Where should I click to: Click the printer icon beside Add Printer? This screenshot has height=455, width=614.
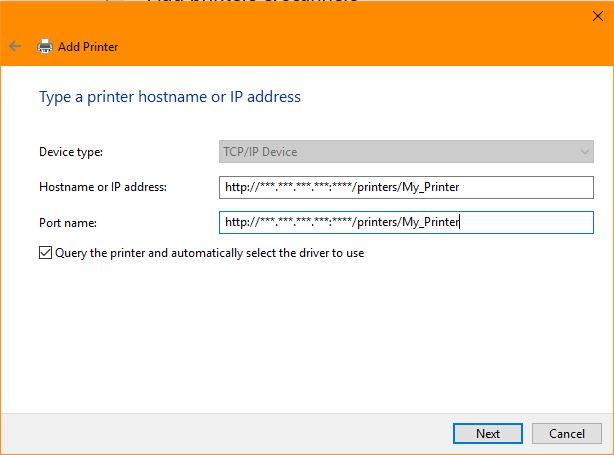45,46
